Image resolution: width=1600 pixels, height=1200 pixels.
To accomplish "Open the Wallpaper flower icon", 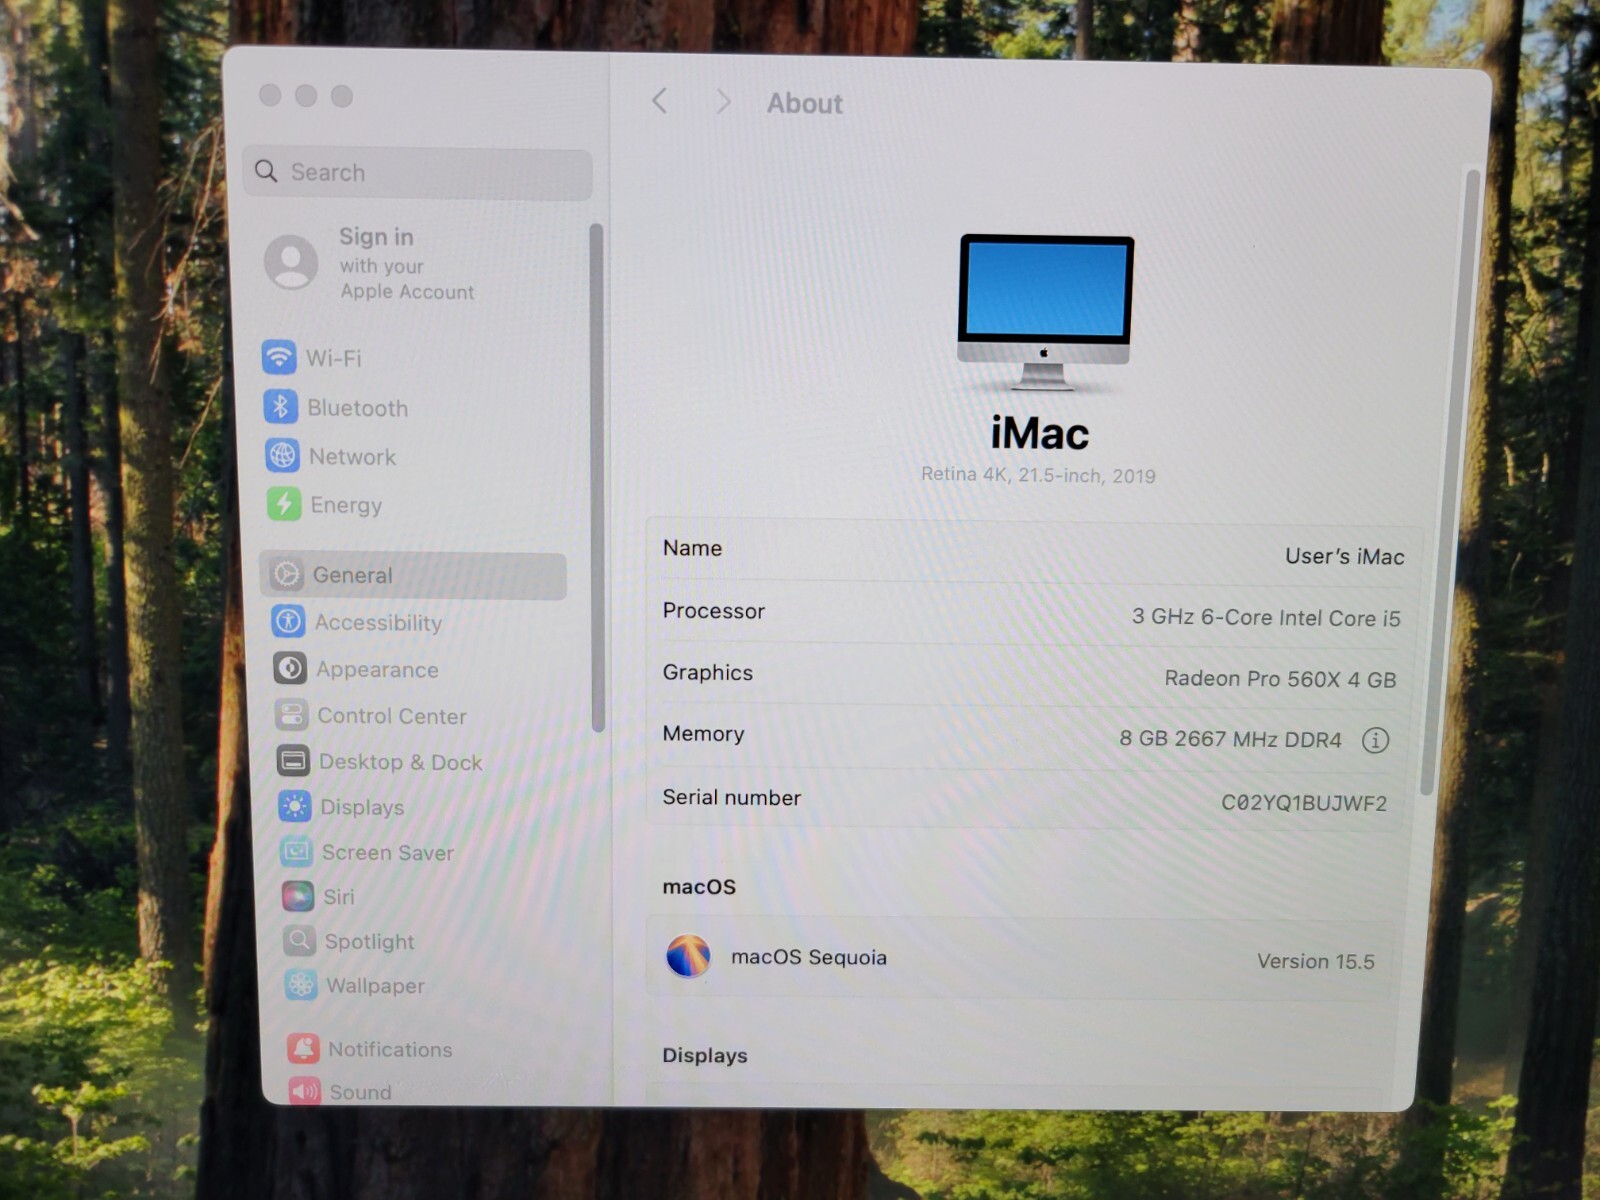I will pos(301,985).
